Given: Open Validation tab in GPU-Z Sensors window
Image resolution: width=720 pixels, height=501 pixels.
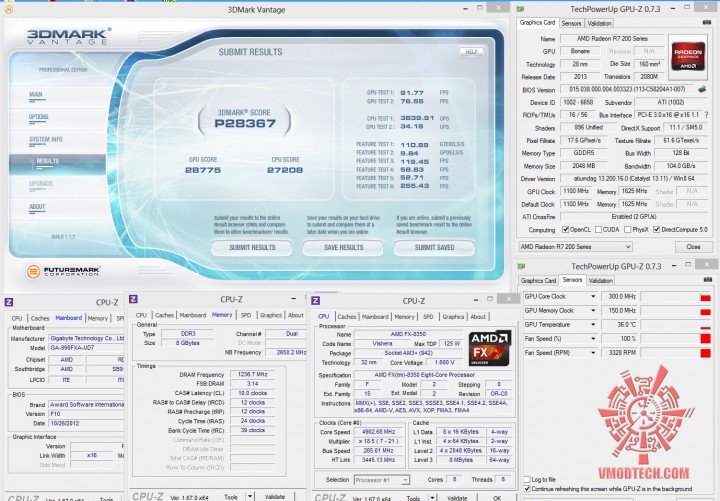Looking at the screenshot, I should click(600, 280).
